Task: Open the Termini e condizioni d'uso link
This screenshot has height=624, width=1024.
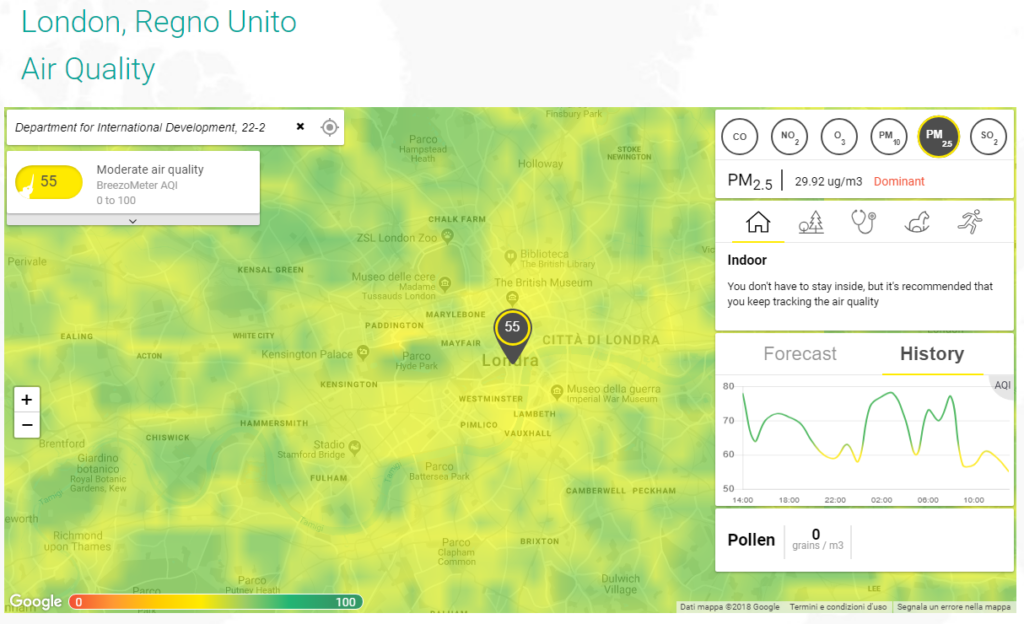Action: [838, 607]
